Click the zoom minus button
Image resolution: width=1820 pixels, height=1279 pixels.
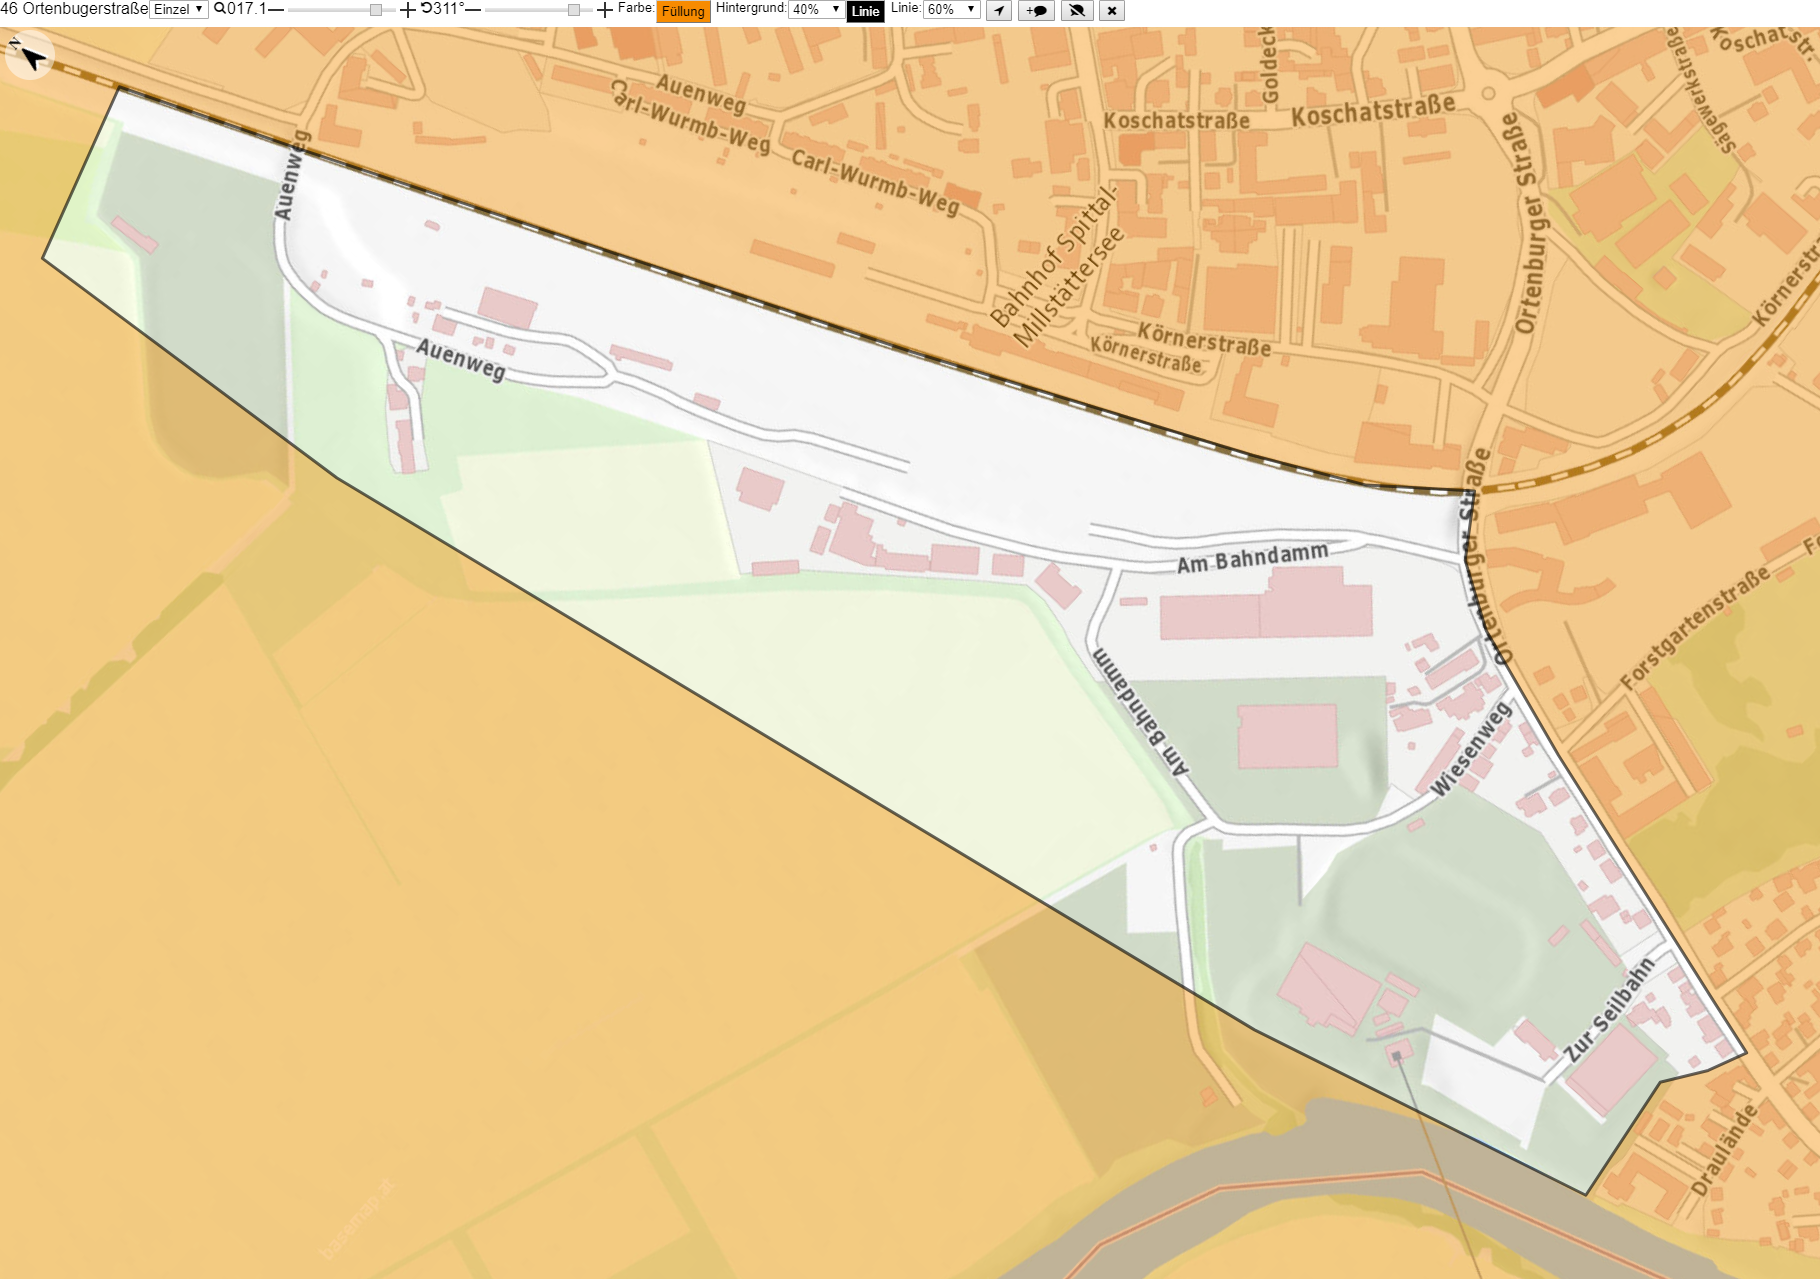[x=276, y=9]
